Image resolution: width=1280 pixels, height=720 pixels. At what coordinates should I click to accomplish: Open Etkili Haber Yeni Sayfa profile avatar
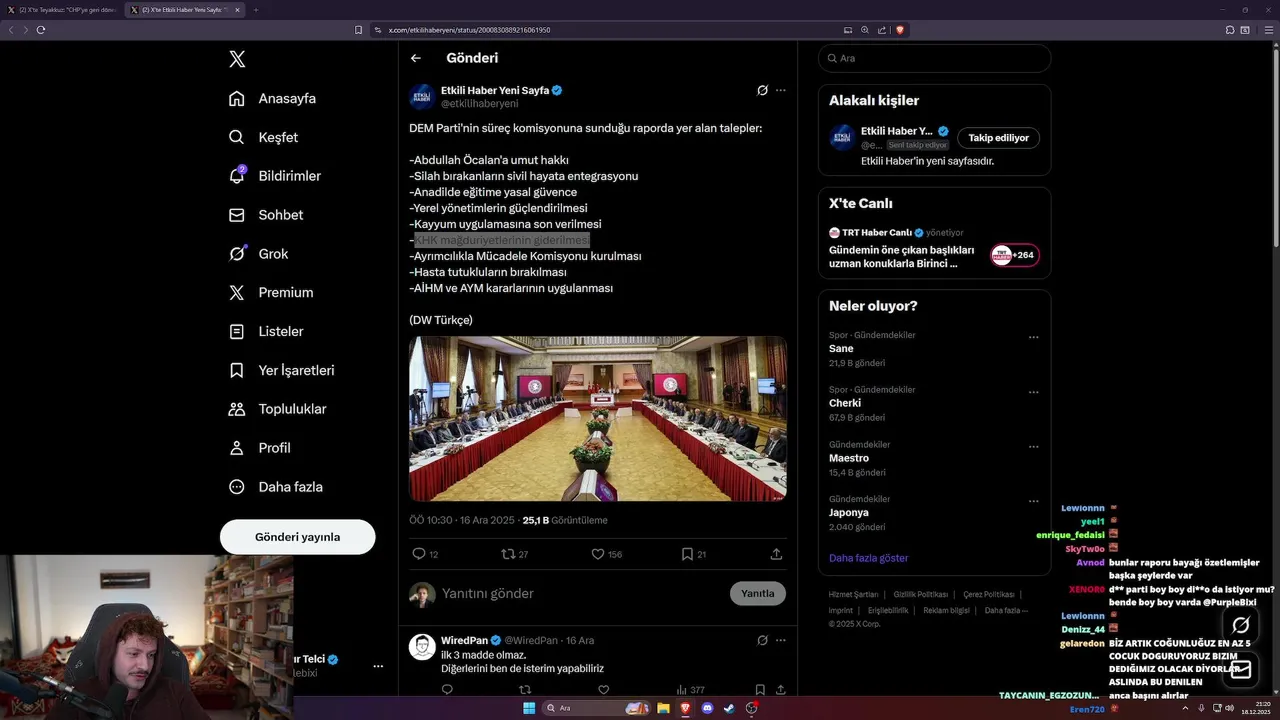[422, 97]
